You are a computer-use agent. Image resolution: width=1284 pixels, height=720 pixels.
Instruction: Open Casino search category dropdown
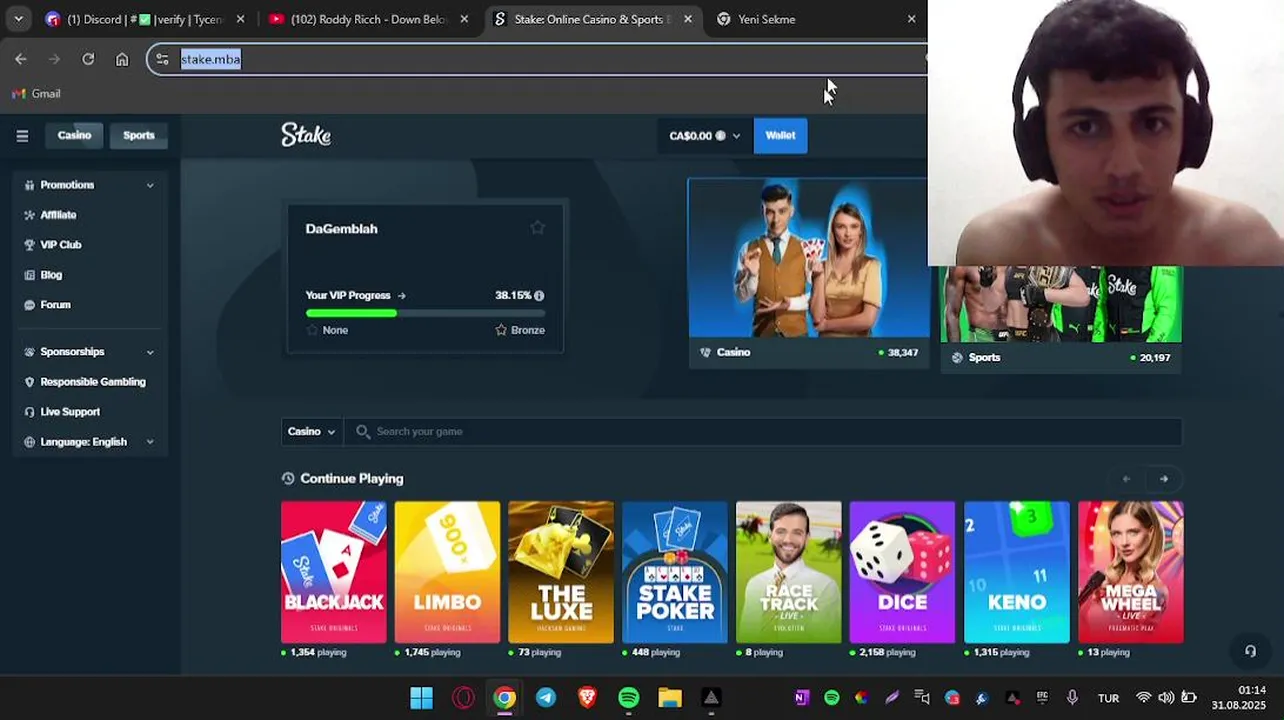(311, 431)
